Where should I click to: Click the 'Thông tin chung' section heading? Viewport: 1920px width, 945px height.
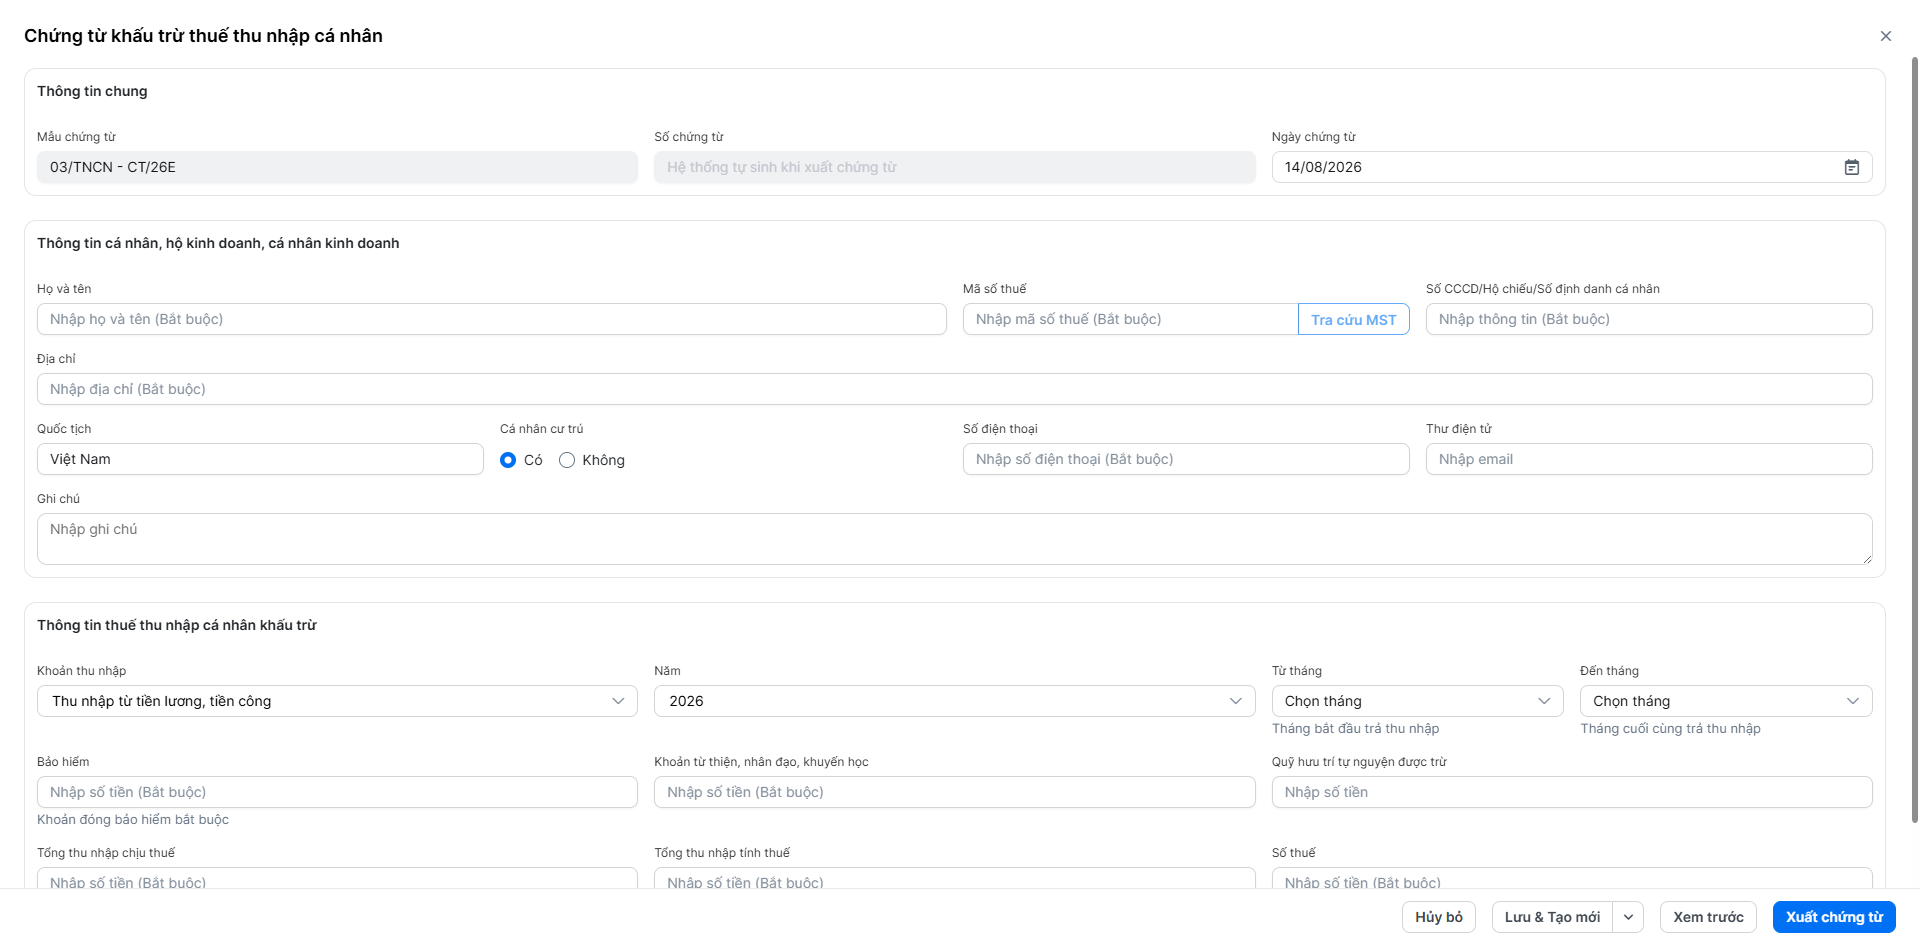tap(92, 91)
